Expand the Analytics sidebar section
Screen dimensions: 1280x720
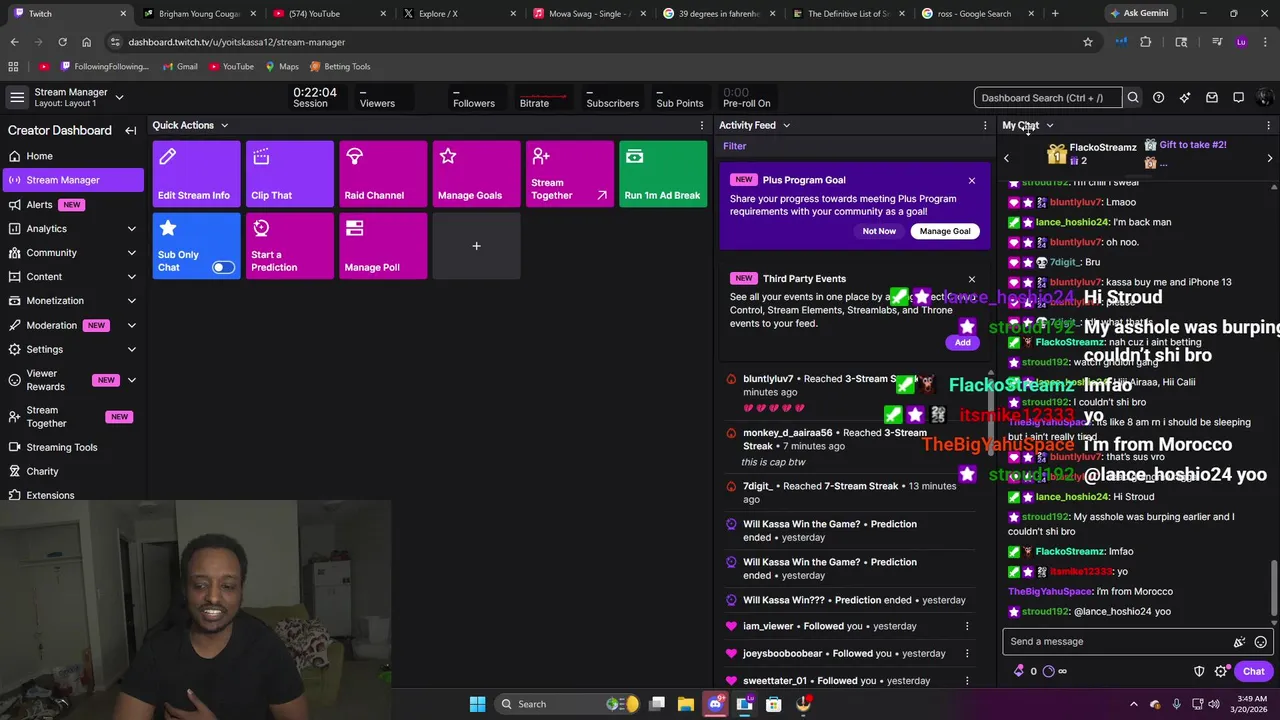pos(131,229)
